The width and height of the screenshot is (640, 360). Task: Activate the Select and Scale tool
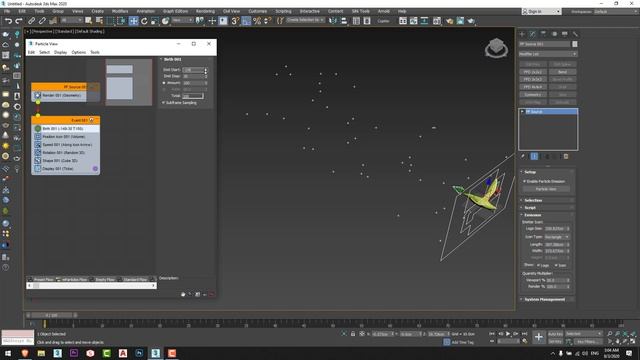click(154, 21)
